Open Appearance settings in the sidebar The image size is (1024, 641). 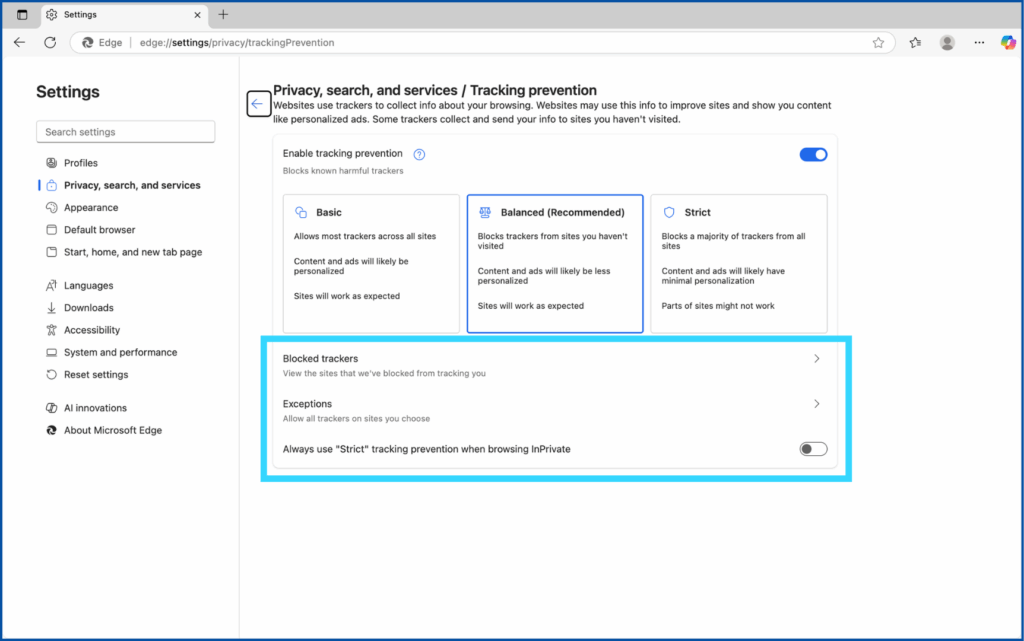91,208
